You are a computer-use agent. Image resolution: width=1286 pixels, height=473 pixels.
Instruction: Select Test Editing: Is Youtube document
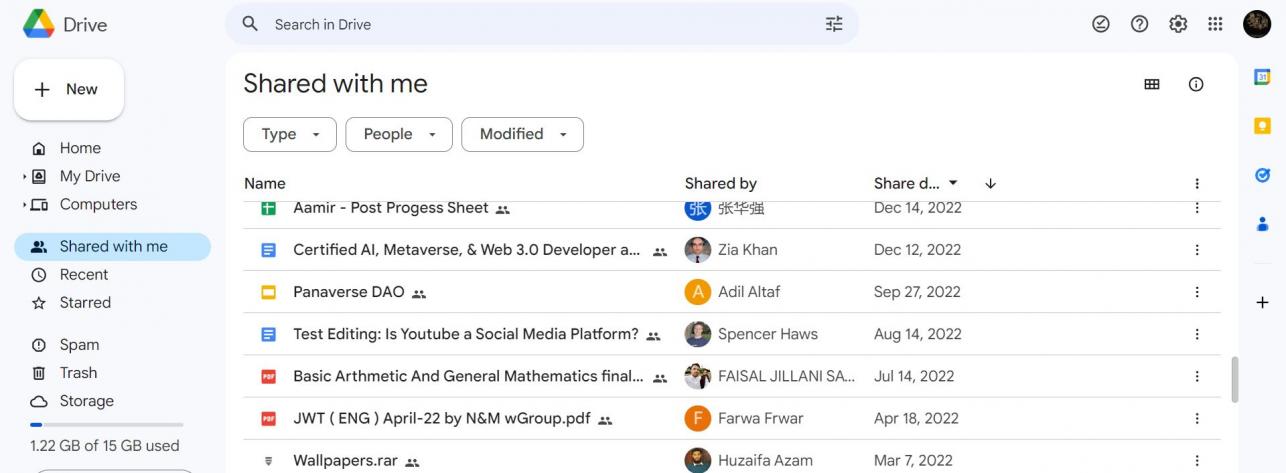tap(466, 334)
